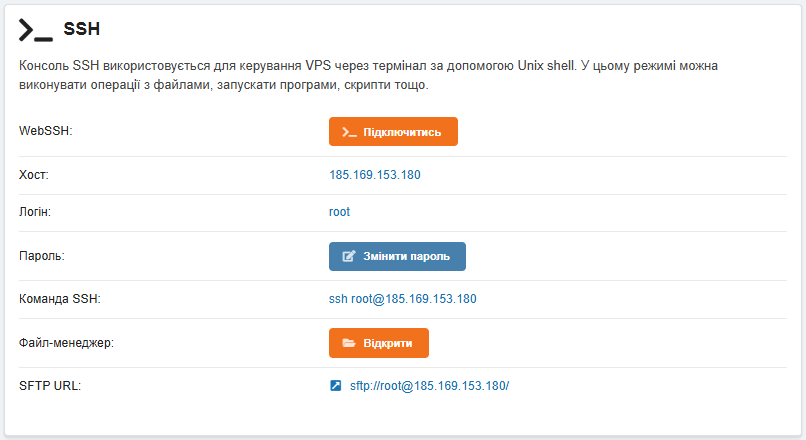This screenshot has height=440, width=806.
Task: Open the sftp://root@185.169.153.180/ link
Action: pos(429,385)
